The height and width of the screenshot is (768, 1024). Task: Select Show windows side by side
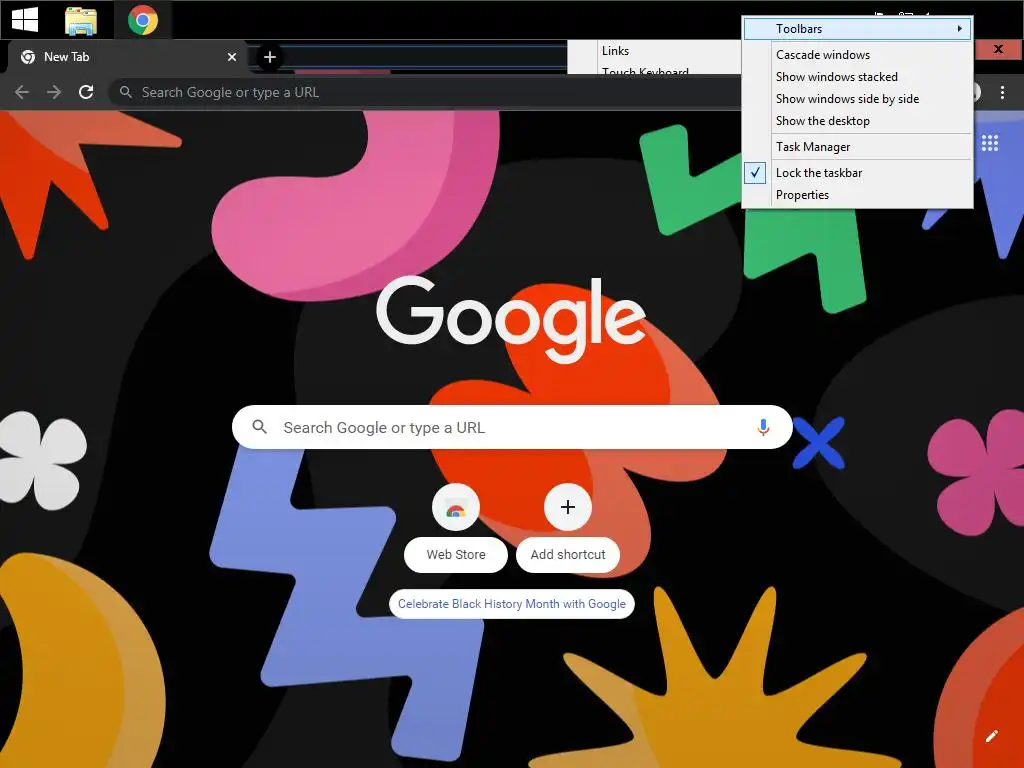pos(857,99)
